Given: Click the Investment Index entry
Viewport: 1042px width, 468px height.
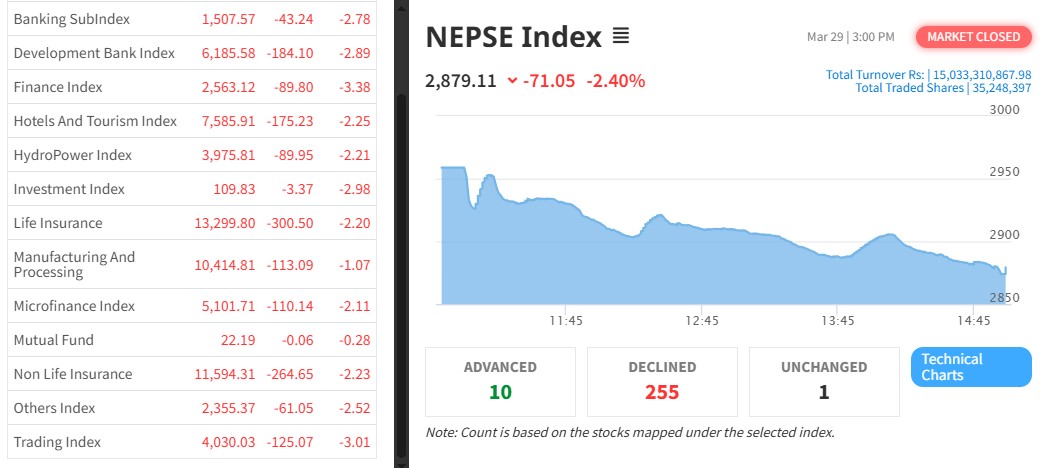Looking at the screenshot, I should (x=69, y=189).
